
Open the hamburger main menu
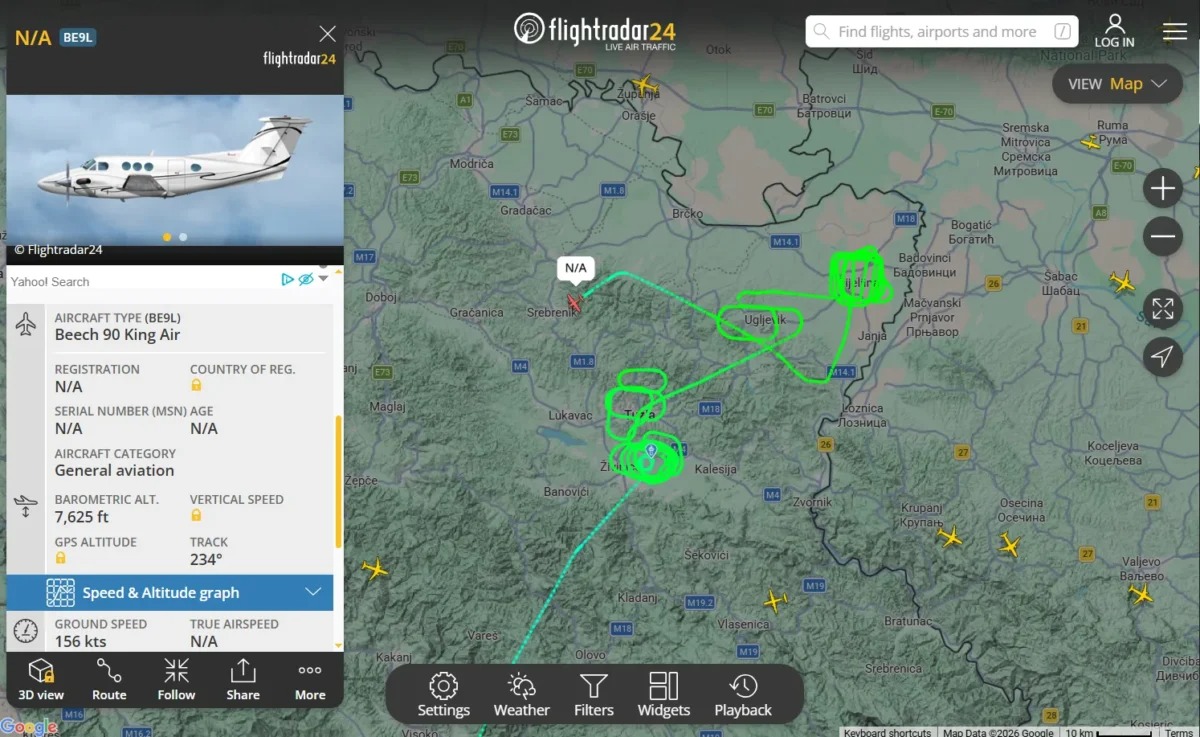(x=1175, y=31)
